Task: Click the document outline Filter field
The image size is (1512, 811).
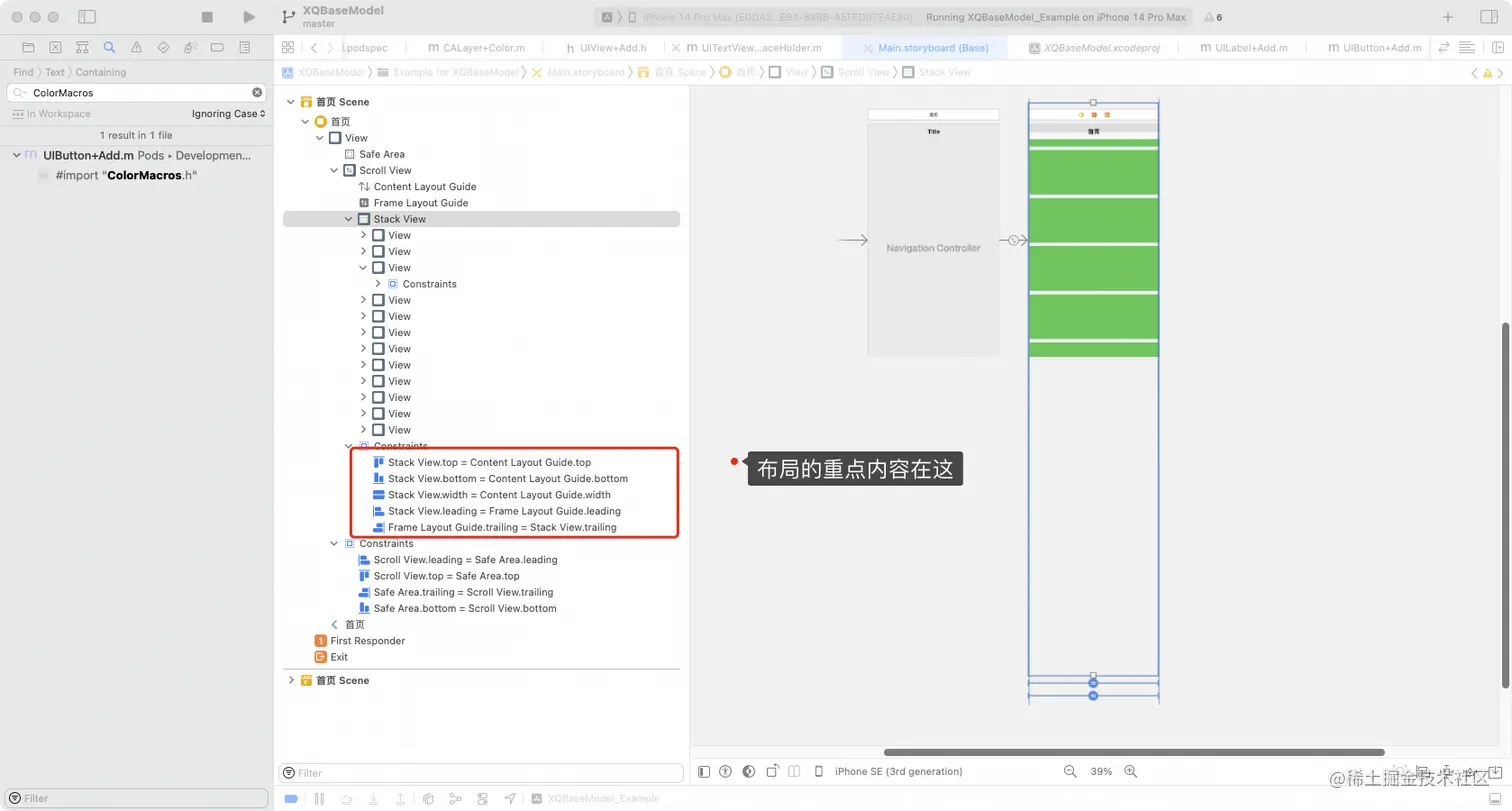Action: tap(481, 773)
